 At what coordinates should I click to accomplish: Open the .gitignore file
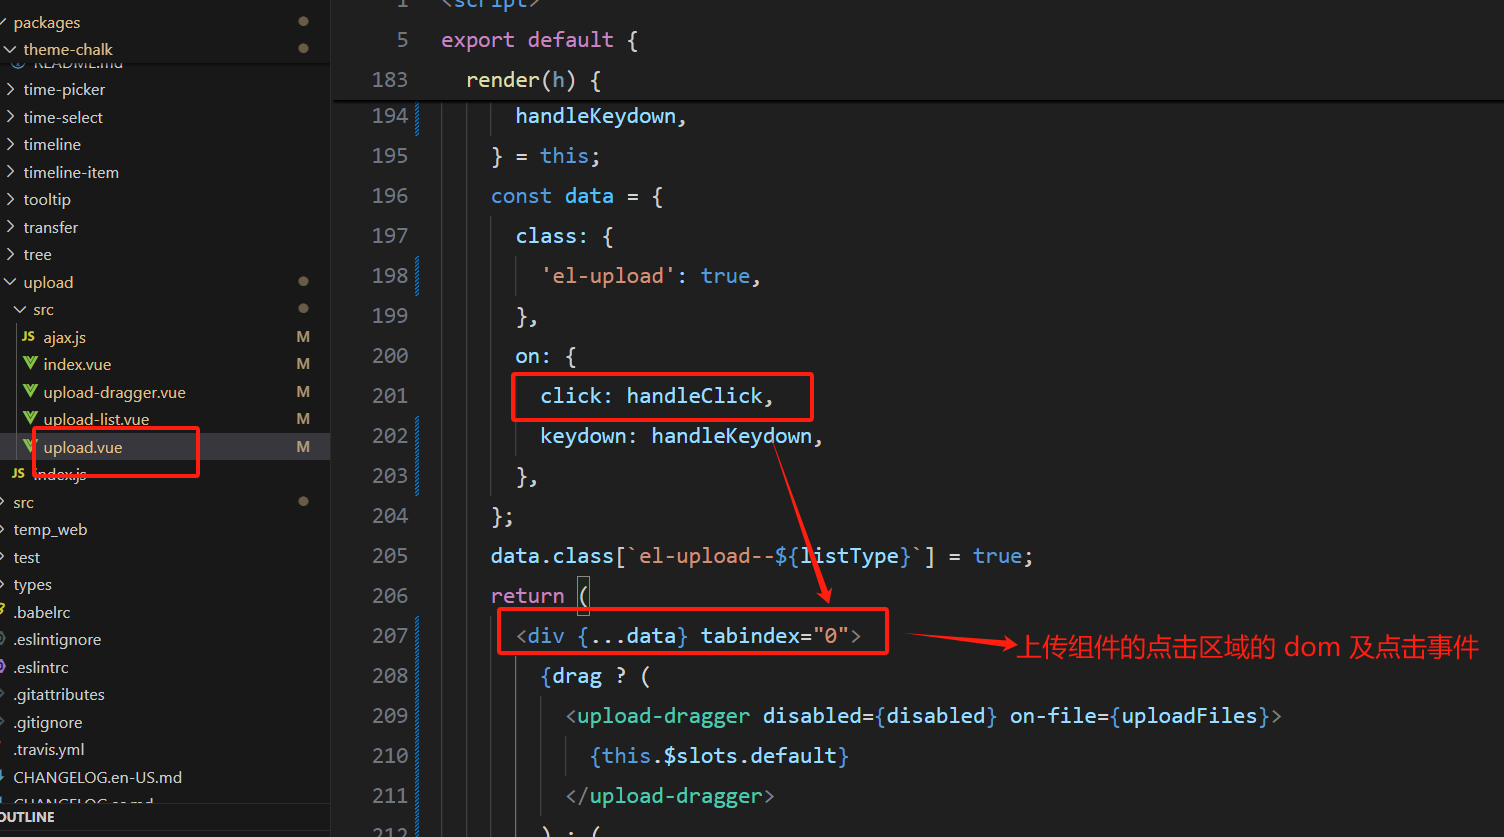point(48,722)
